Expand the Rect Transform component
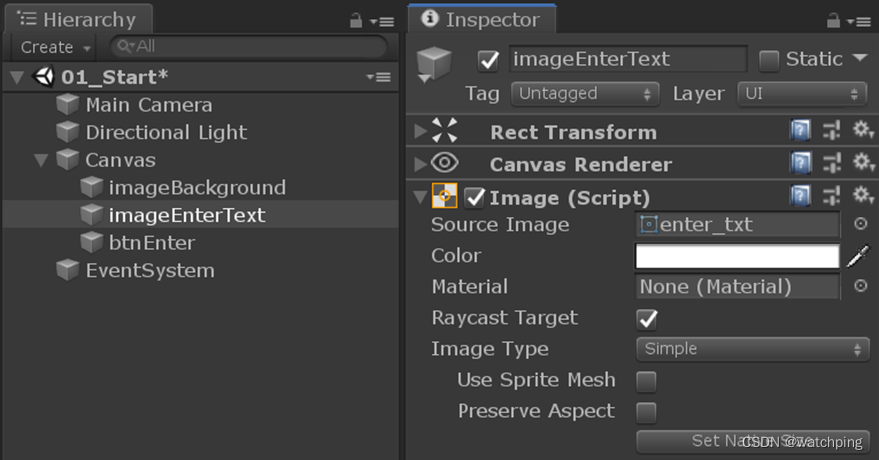This screenshot has height=460, width=879. click(420, 131)
